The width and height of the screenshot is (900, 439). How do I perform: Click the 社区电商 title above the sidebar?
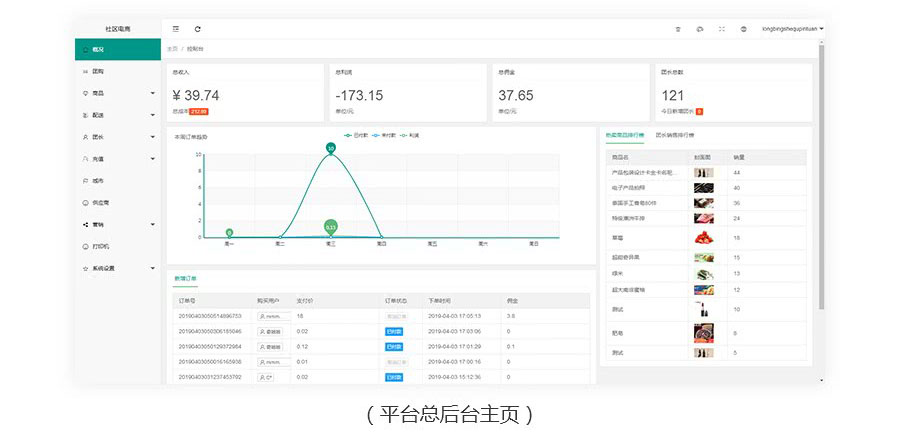coord(118,29)
